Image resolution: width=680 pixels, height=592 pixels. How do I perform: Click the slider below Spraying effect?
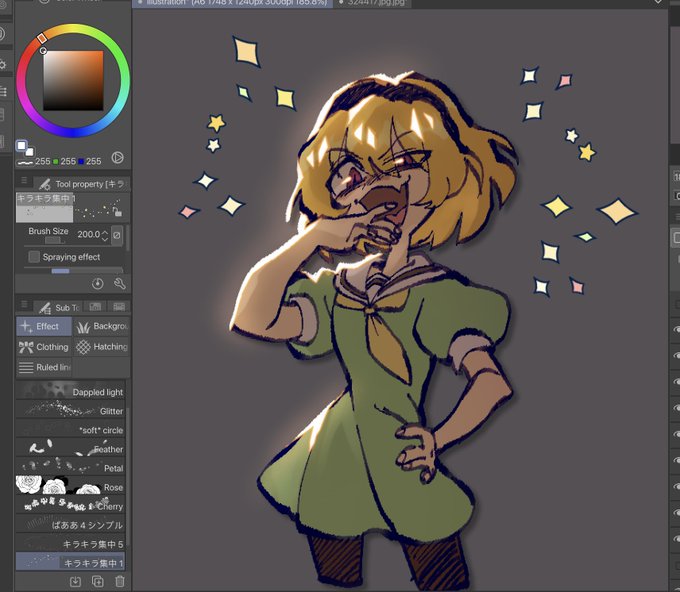coord(74,271)
